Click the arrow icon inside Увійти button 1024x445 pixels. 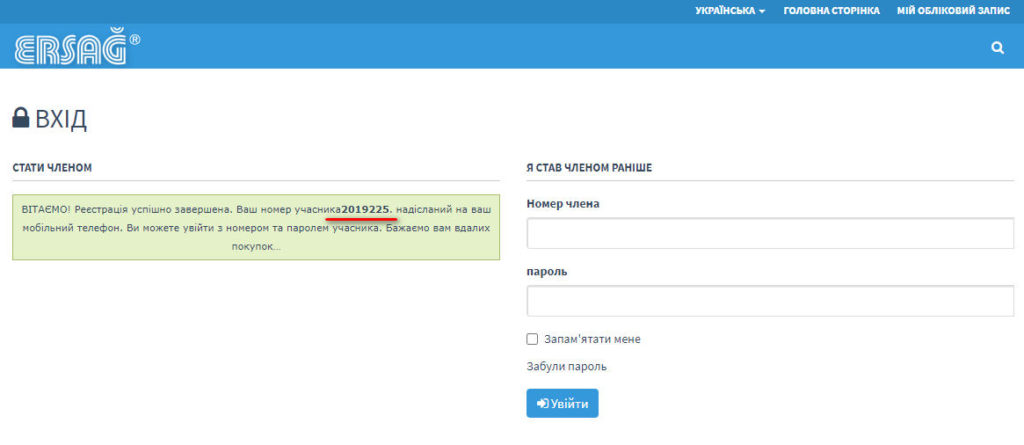pos(542,404)
